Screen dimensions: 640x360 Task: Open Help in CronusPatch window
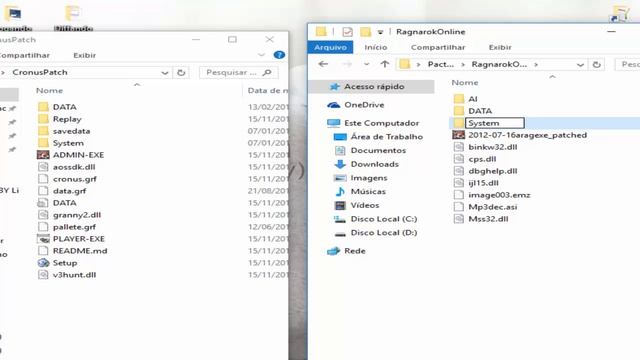[279, 55]
